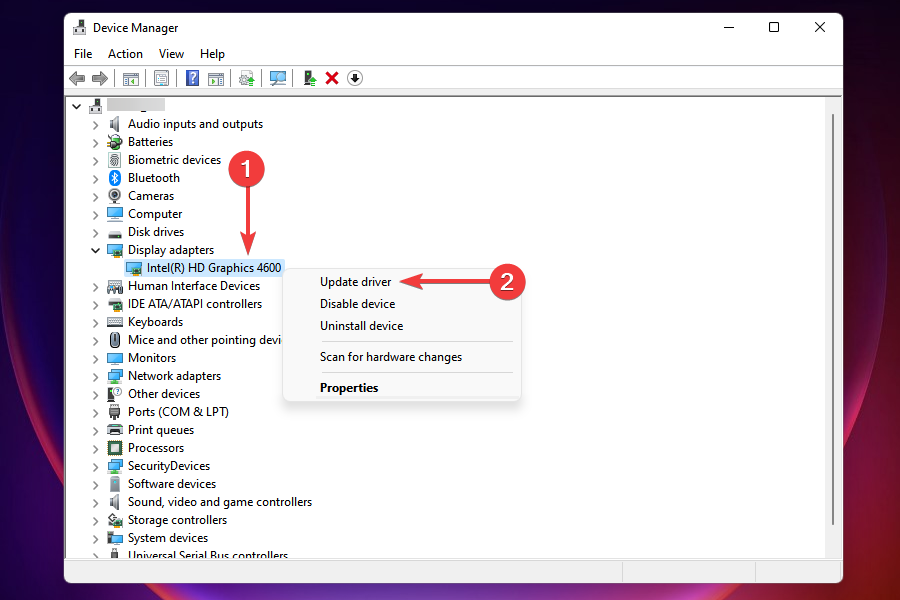Expand the System devices chevron
The image size is (900, 600).
point(95,539)
